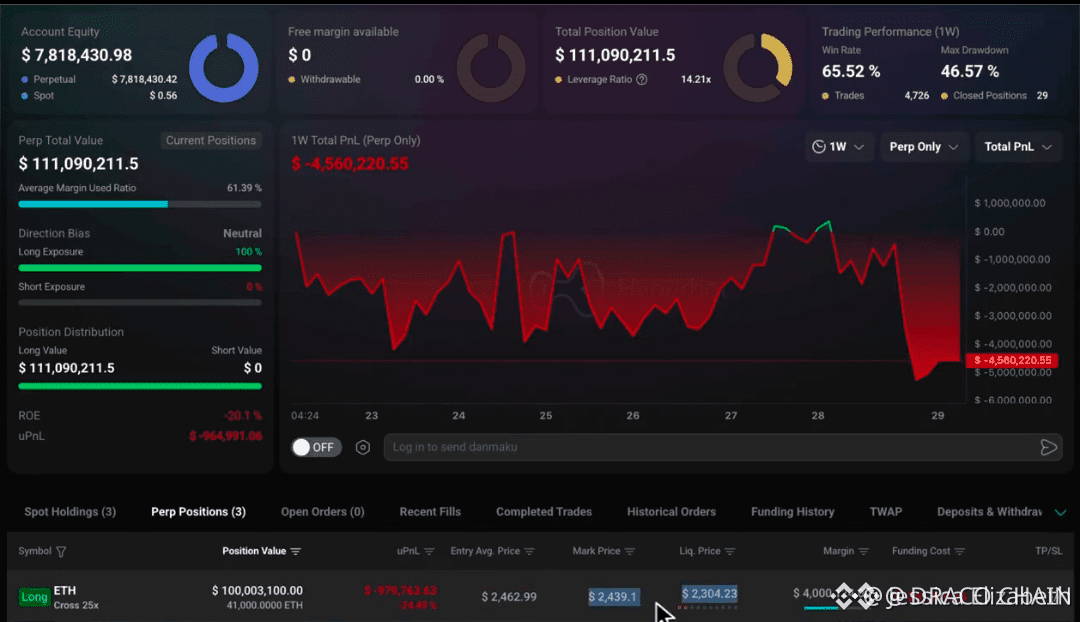Open the 1W time range dropdown
The width and height of the screenshot is (1080, 622).
pyautogui.click(x=838, y=147)
